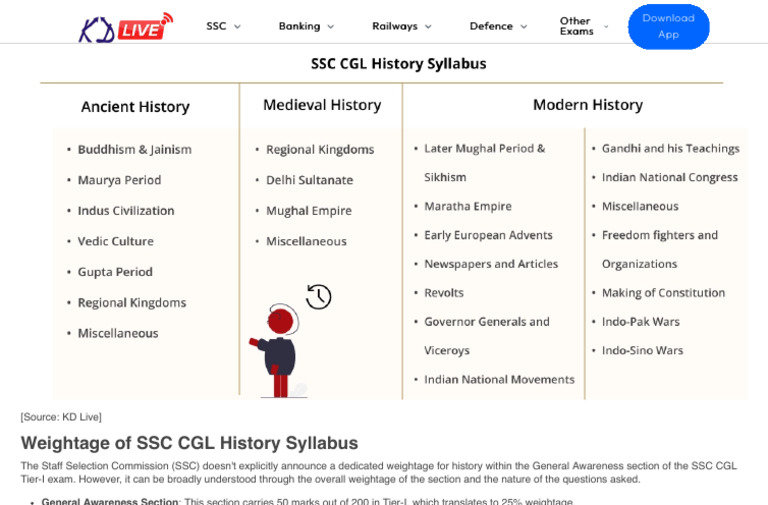Open the Railways menu item
This screenshot has height=505, width=768.
pos(395,26)
